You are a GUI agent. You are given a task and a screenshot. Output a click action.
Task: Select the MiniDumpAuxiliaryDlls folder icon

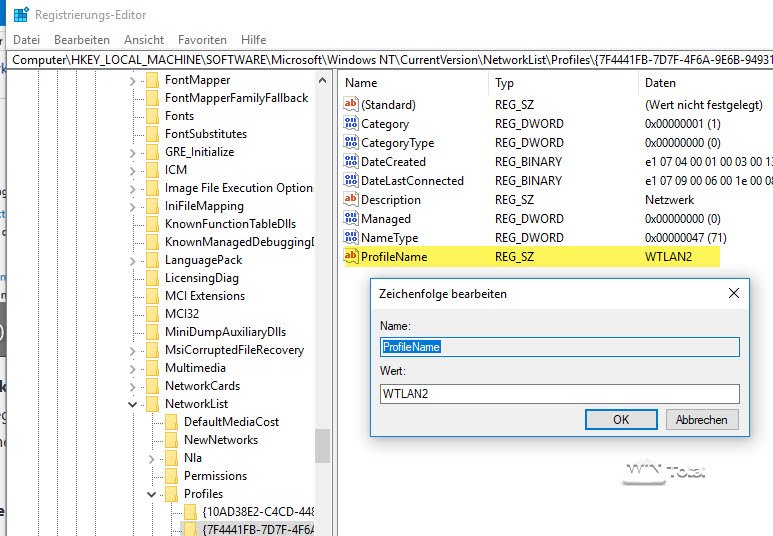point(152,332)
